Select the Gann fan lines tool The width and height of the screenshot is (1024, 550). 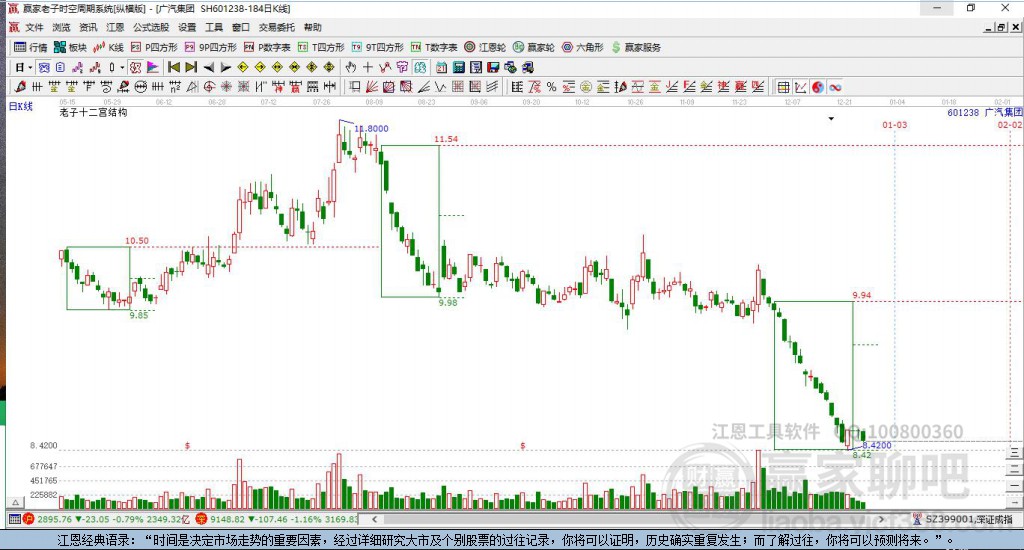coord(372,87)
